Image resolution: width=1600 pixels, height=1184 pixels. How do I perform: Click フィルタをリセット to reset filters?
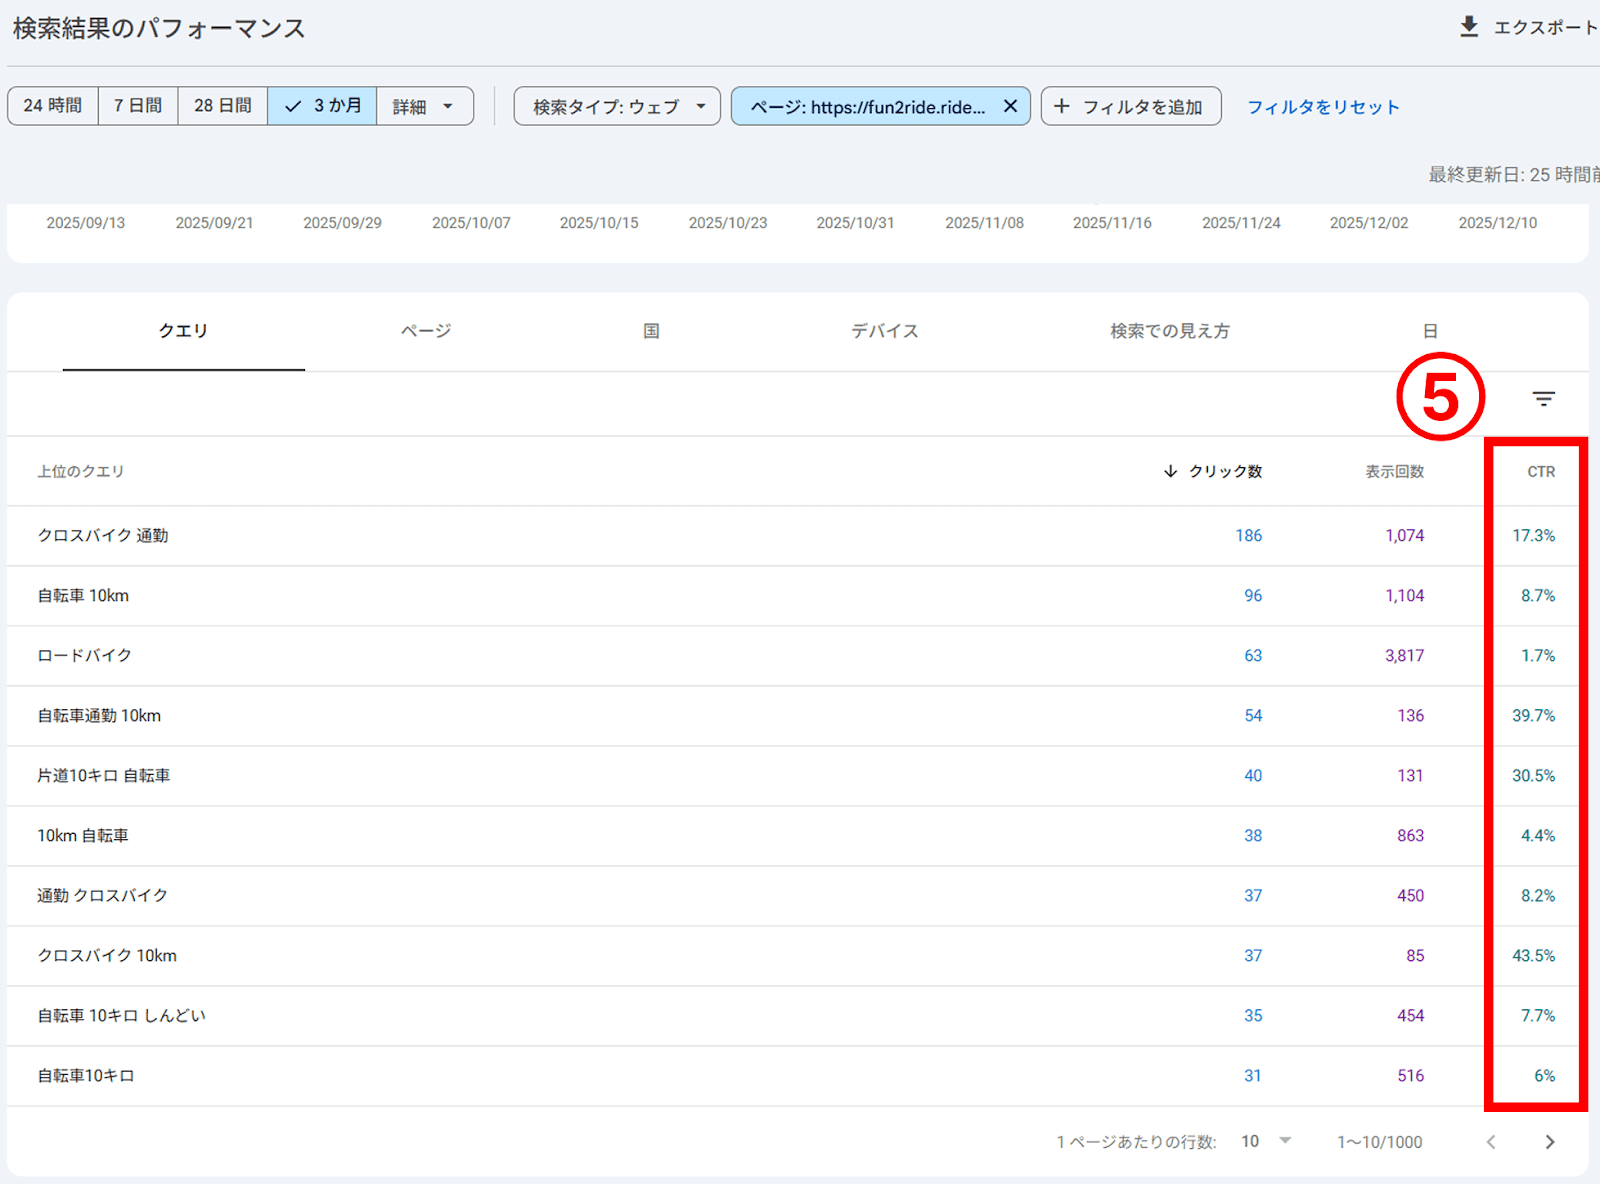pyautogui.click(x=1322, y=107)
